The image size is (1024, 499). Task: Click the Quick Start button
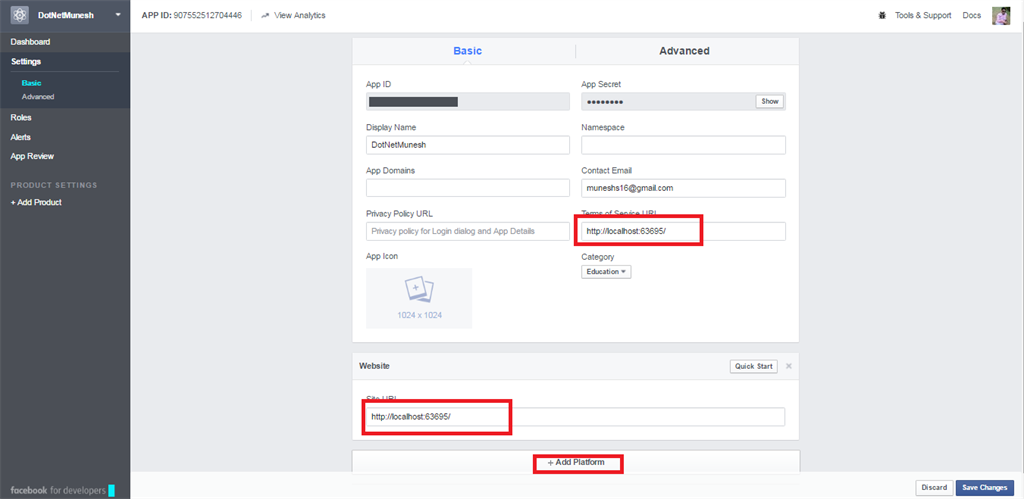click(753, 366)
